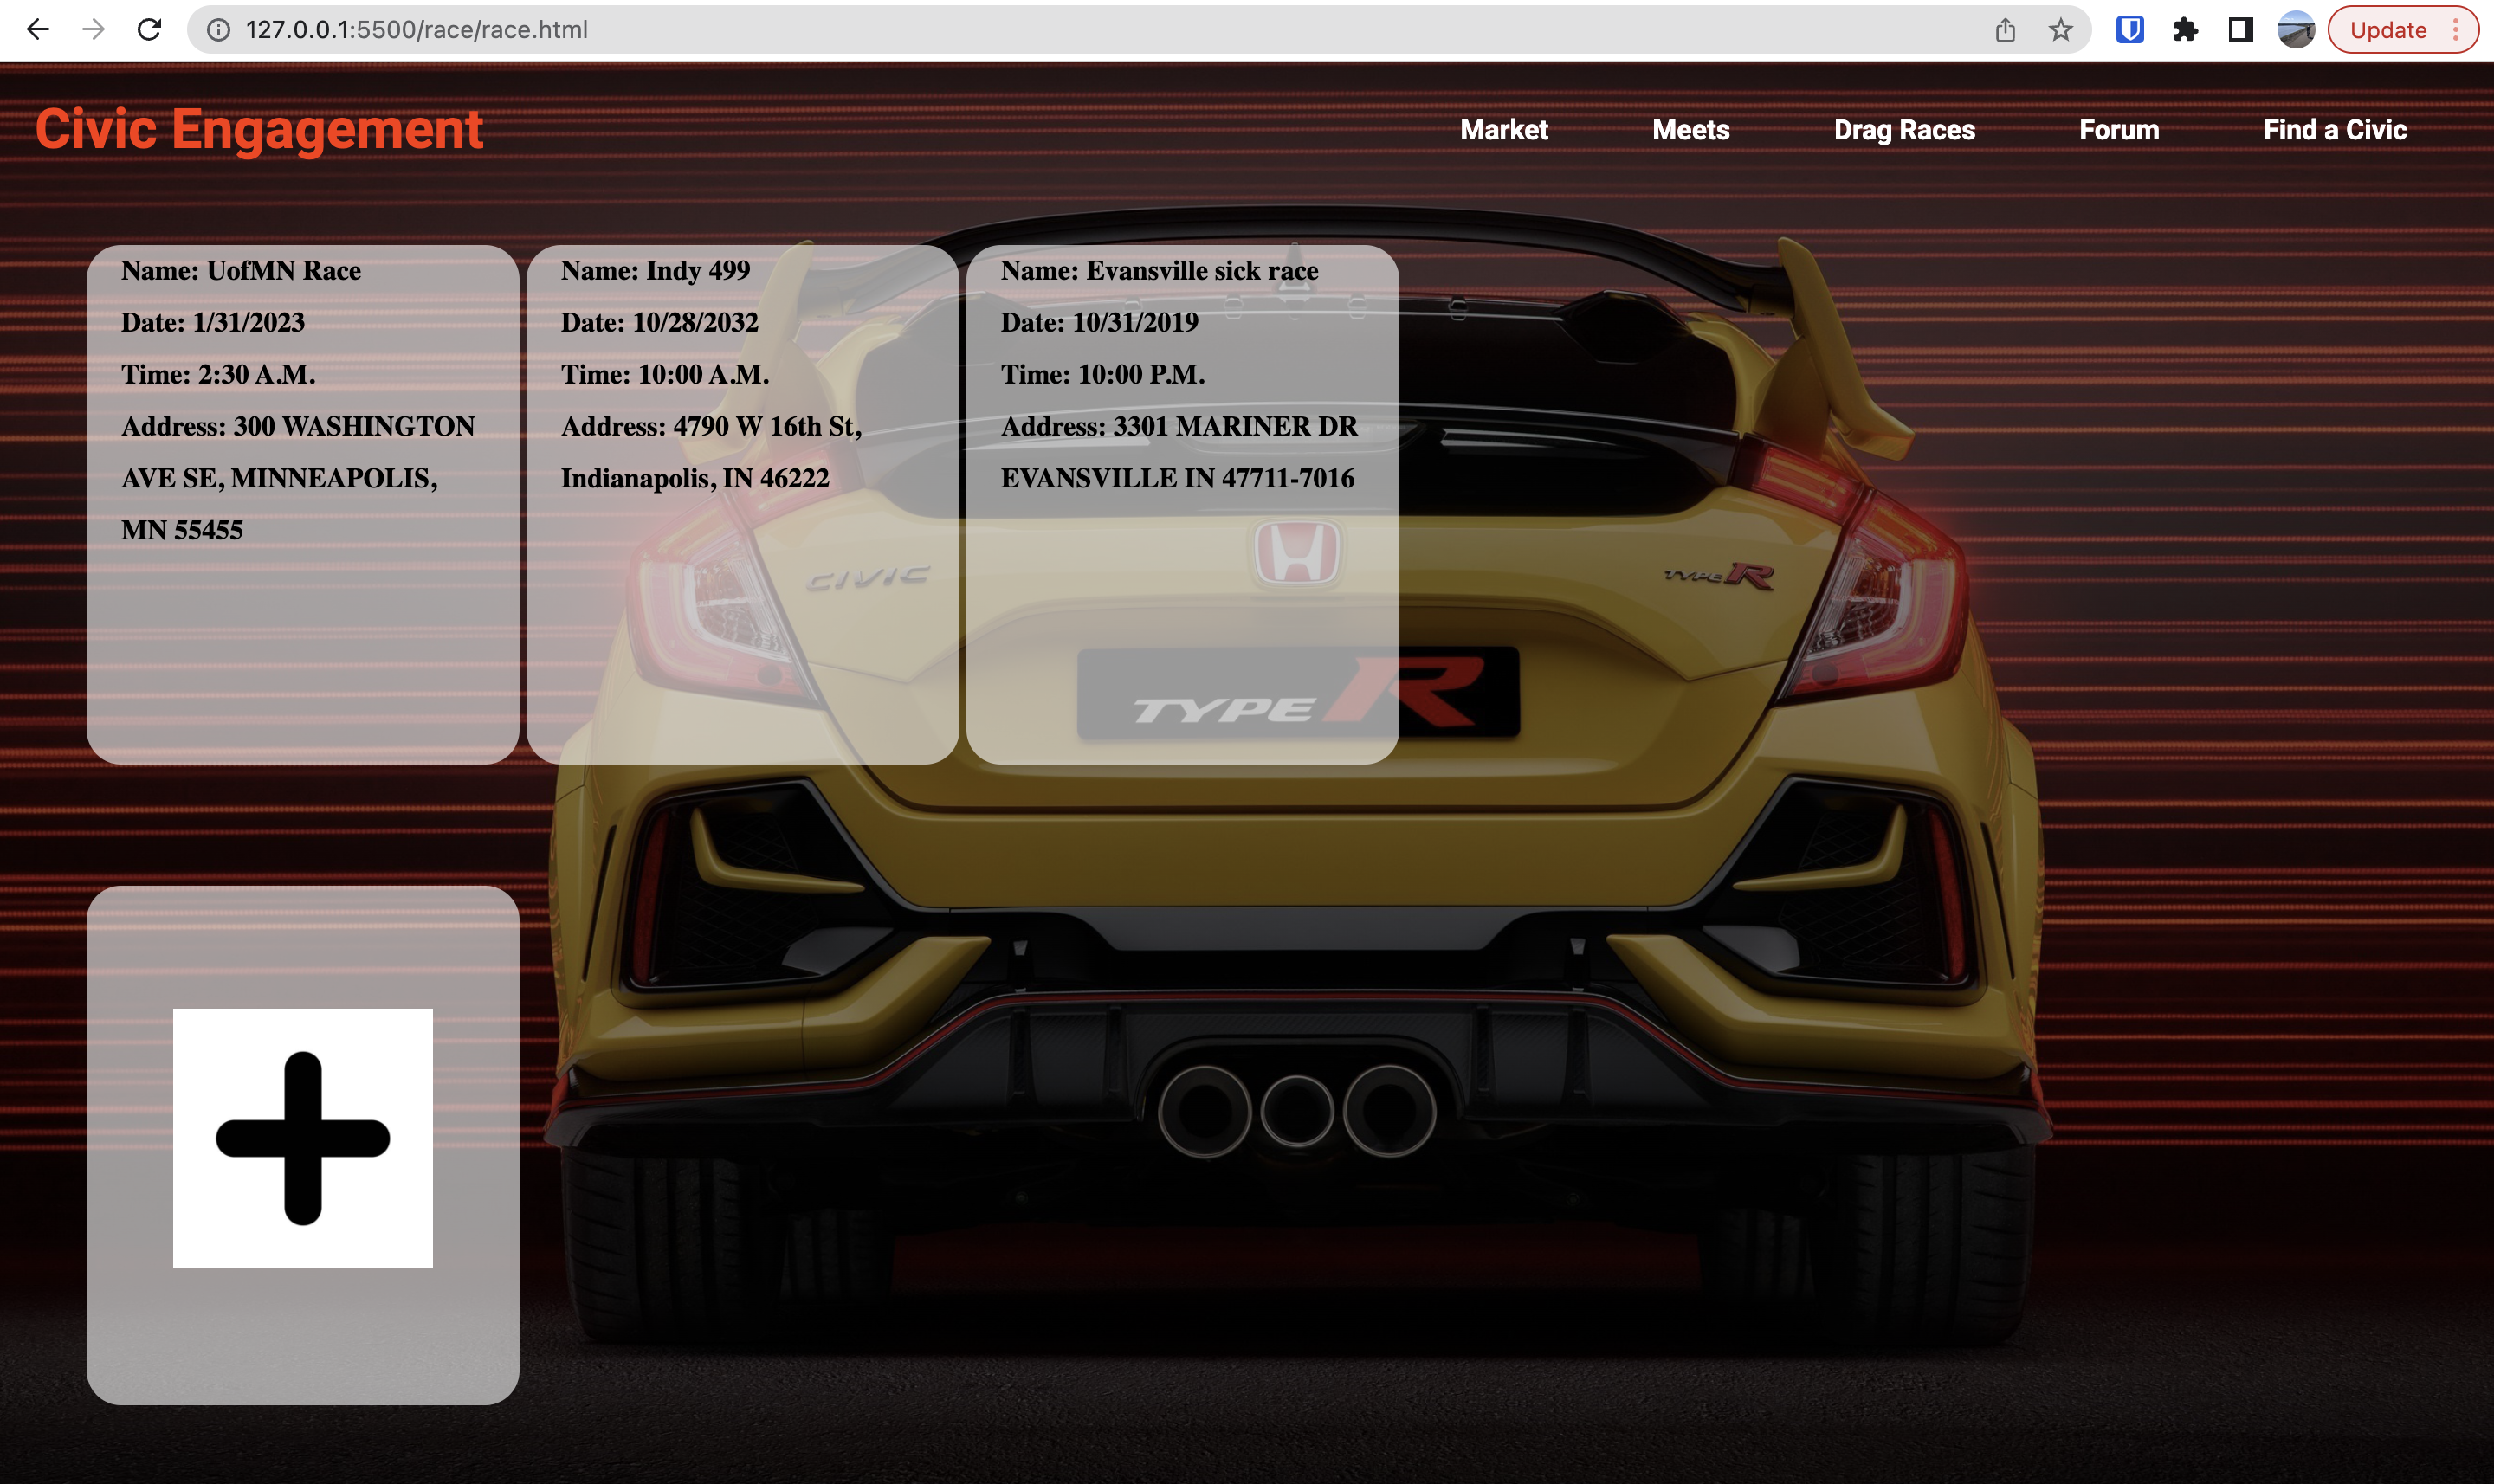
Task: Open the Bitwarden extension icon
Action: point(2129,30)
